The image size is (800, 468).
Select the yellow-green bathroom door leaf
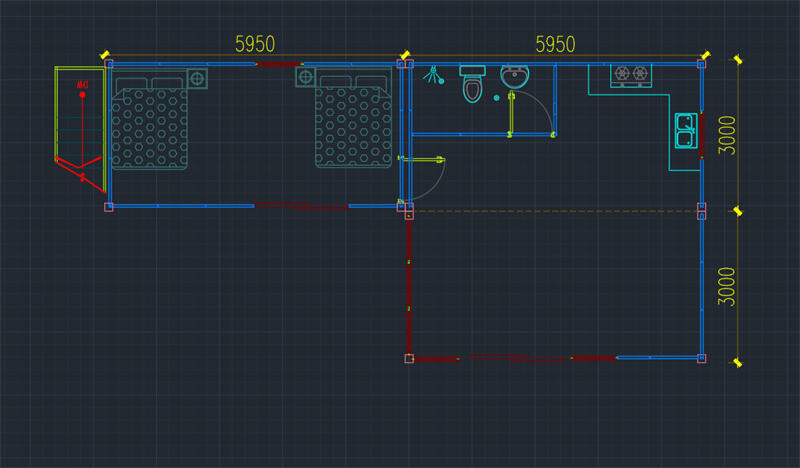(511, 114)
